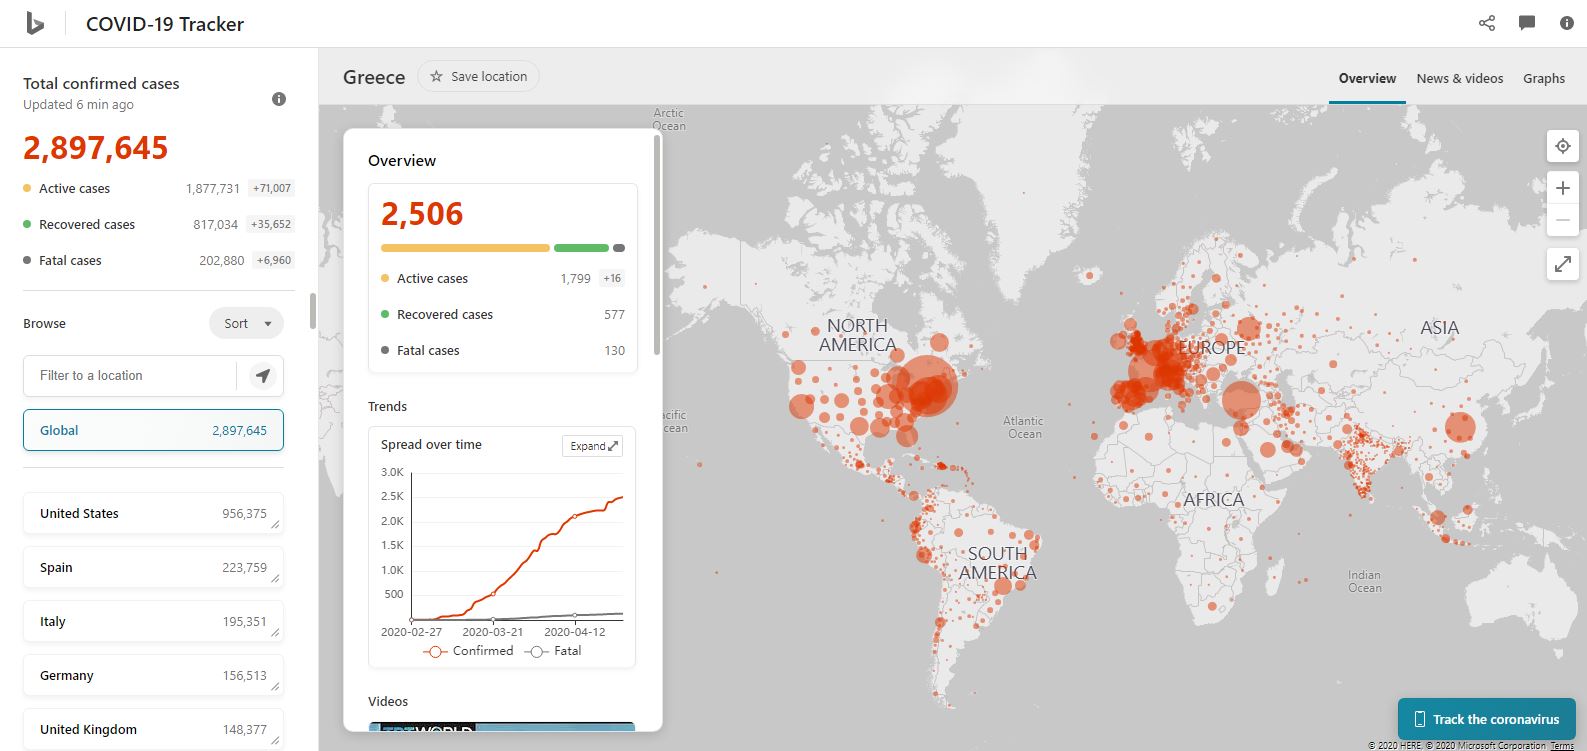Use my location arrow icon
The image size is (1587, 751).
coord(262,376)
